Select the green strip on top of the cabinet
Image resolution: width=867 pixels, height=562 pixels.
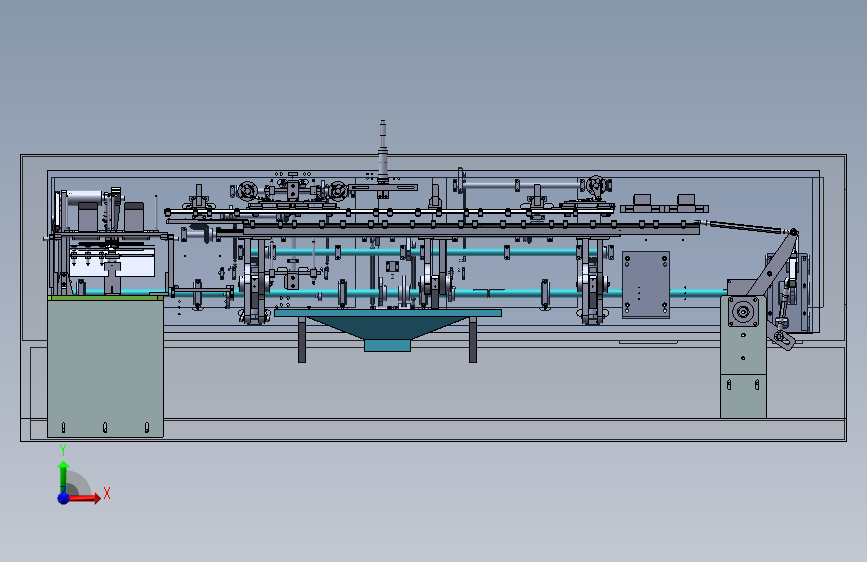pyautogui.click(x=105, y=298)
